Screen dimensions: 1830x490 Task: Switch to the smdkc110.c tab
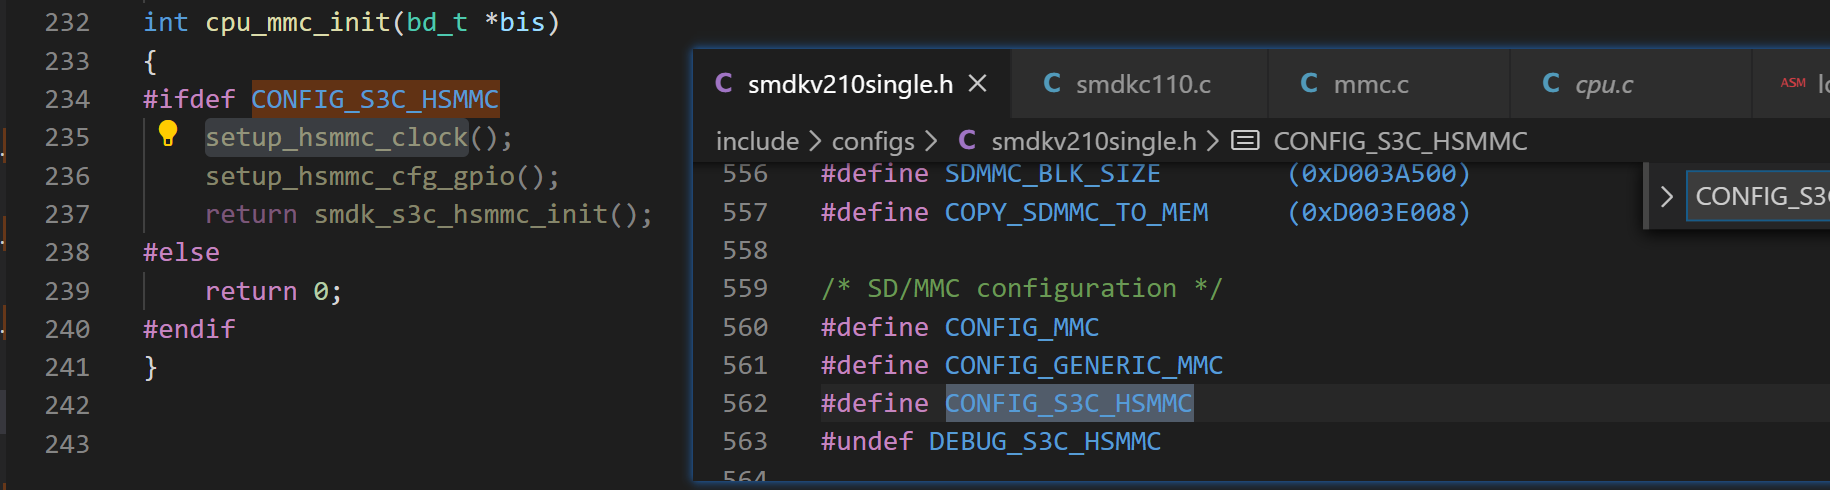tap(1142, 85)
